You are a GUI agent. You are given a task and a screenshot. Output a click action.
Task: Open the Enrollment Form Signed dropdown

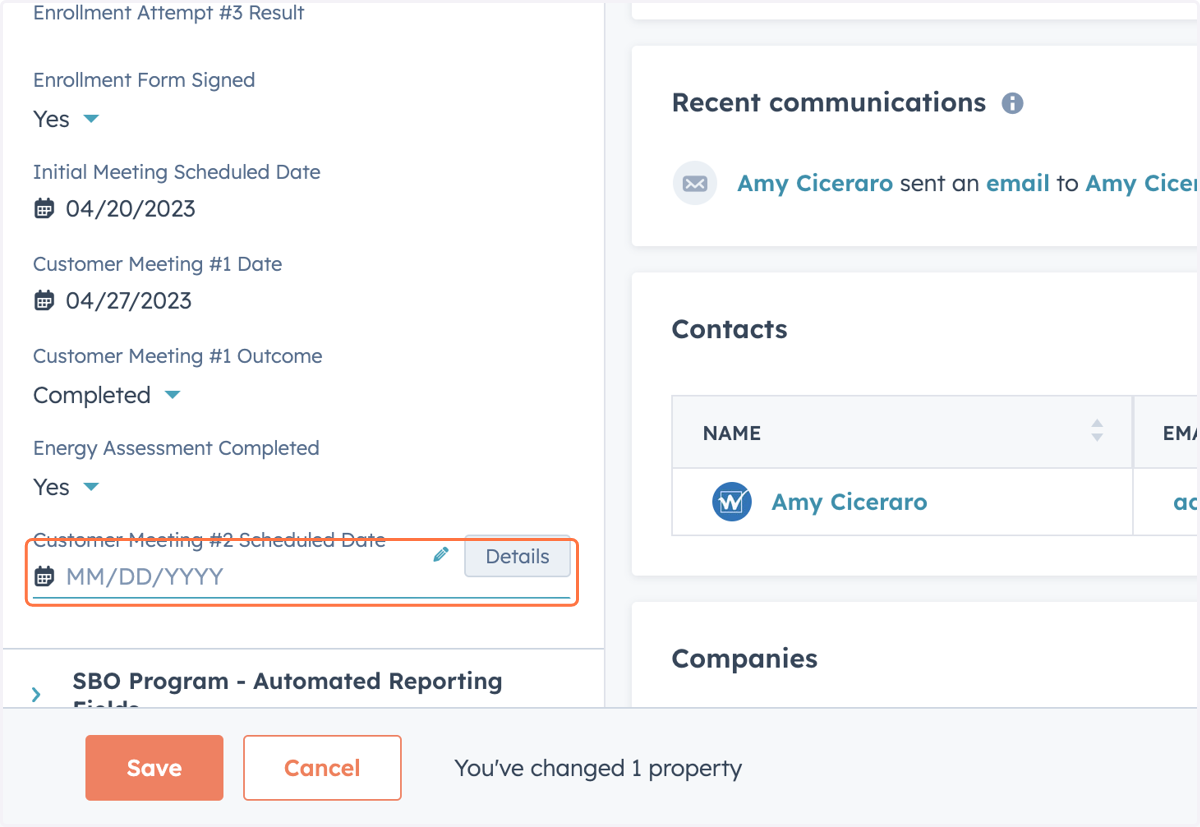coord(66,119)
